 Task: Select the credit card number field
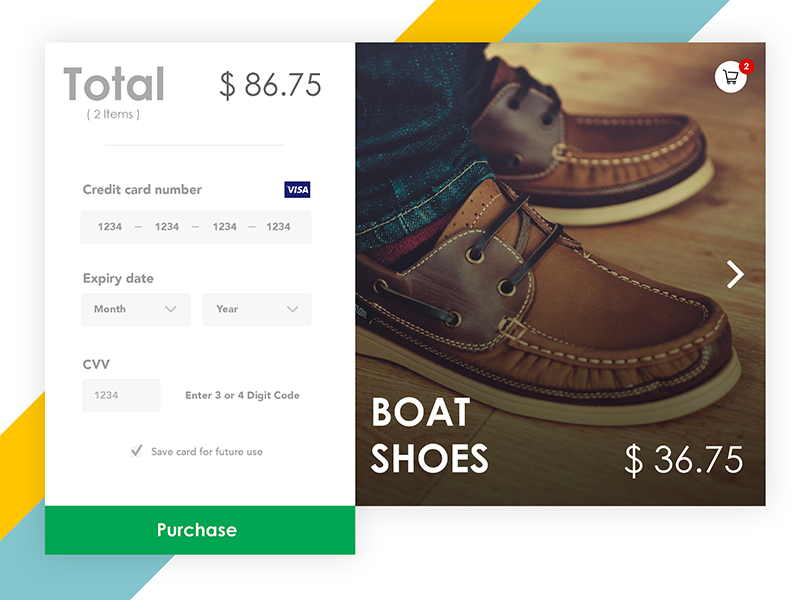click(x=195, y=227)
